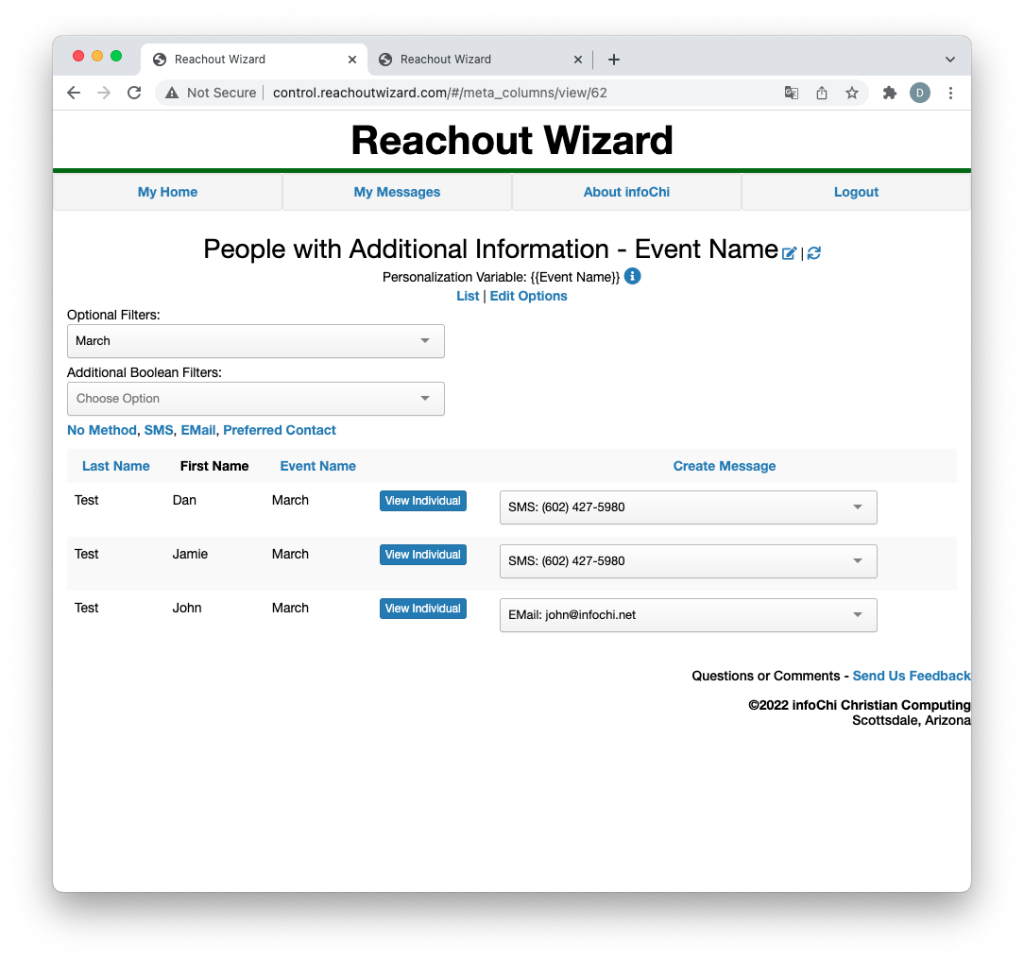Open the Optional Filters dropdown showing March
1024x962 pixels.
click(256, 341)
